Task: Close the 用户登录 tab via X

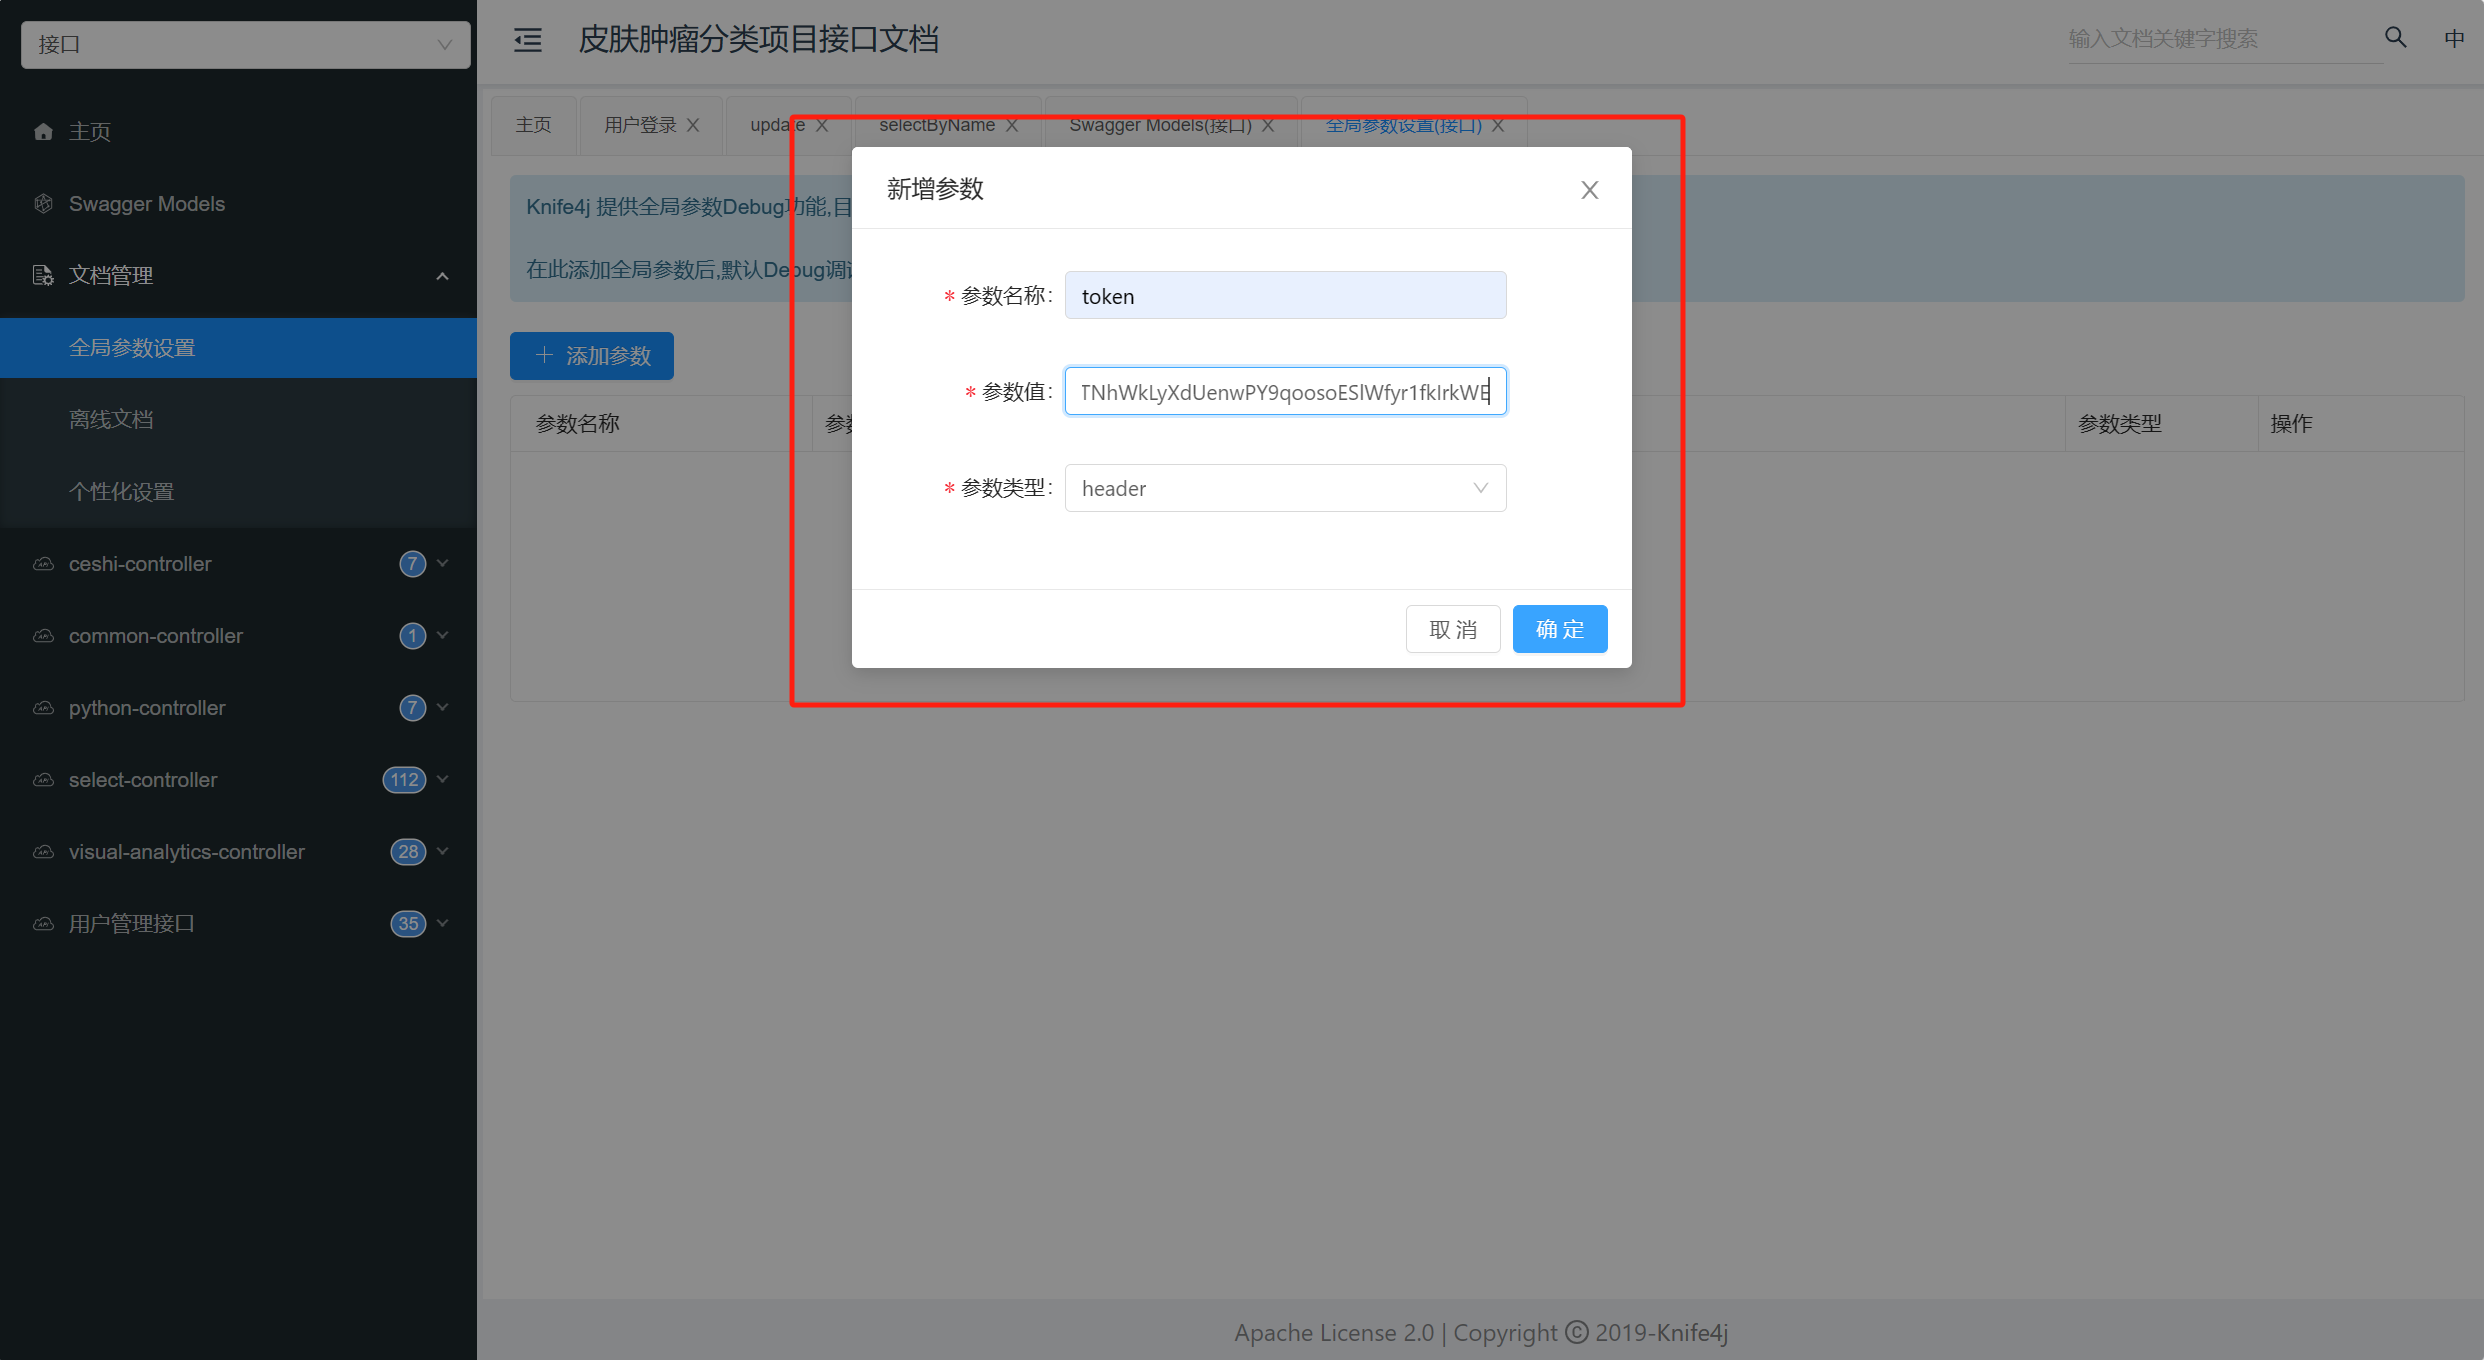Action: click(x=693, y=125)
